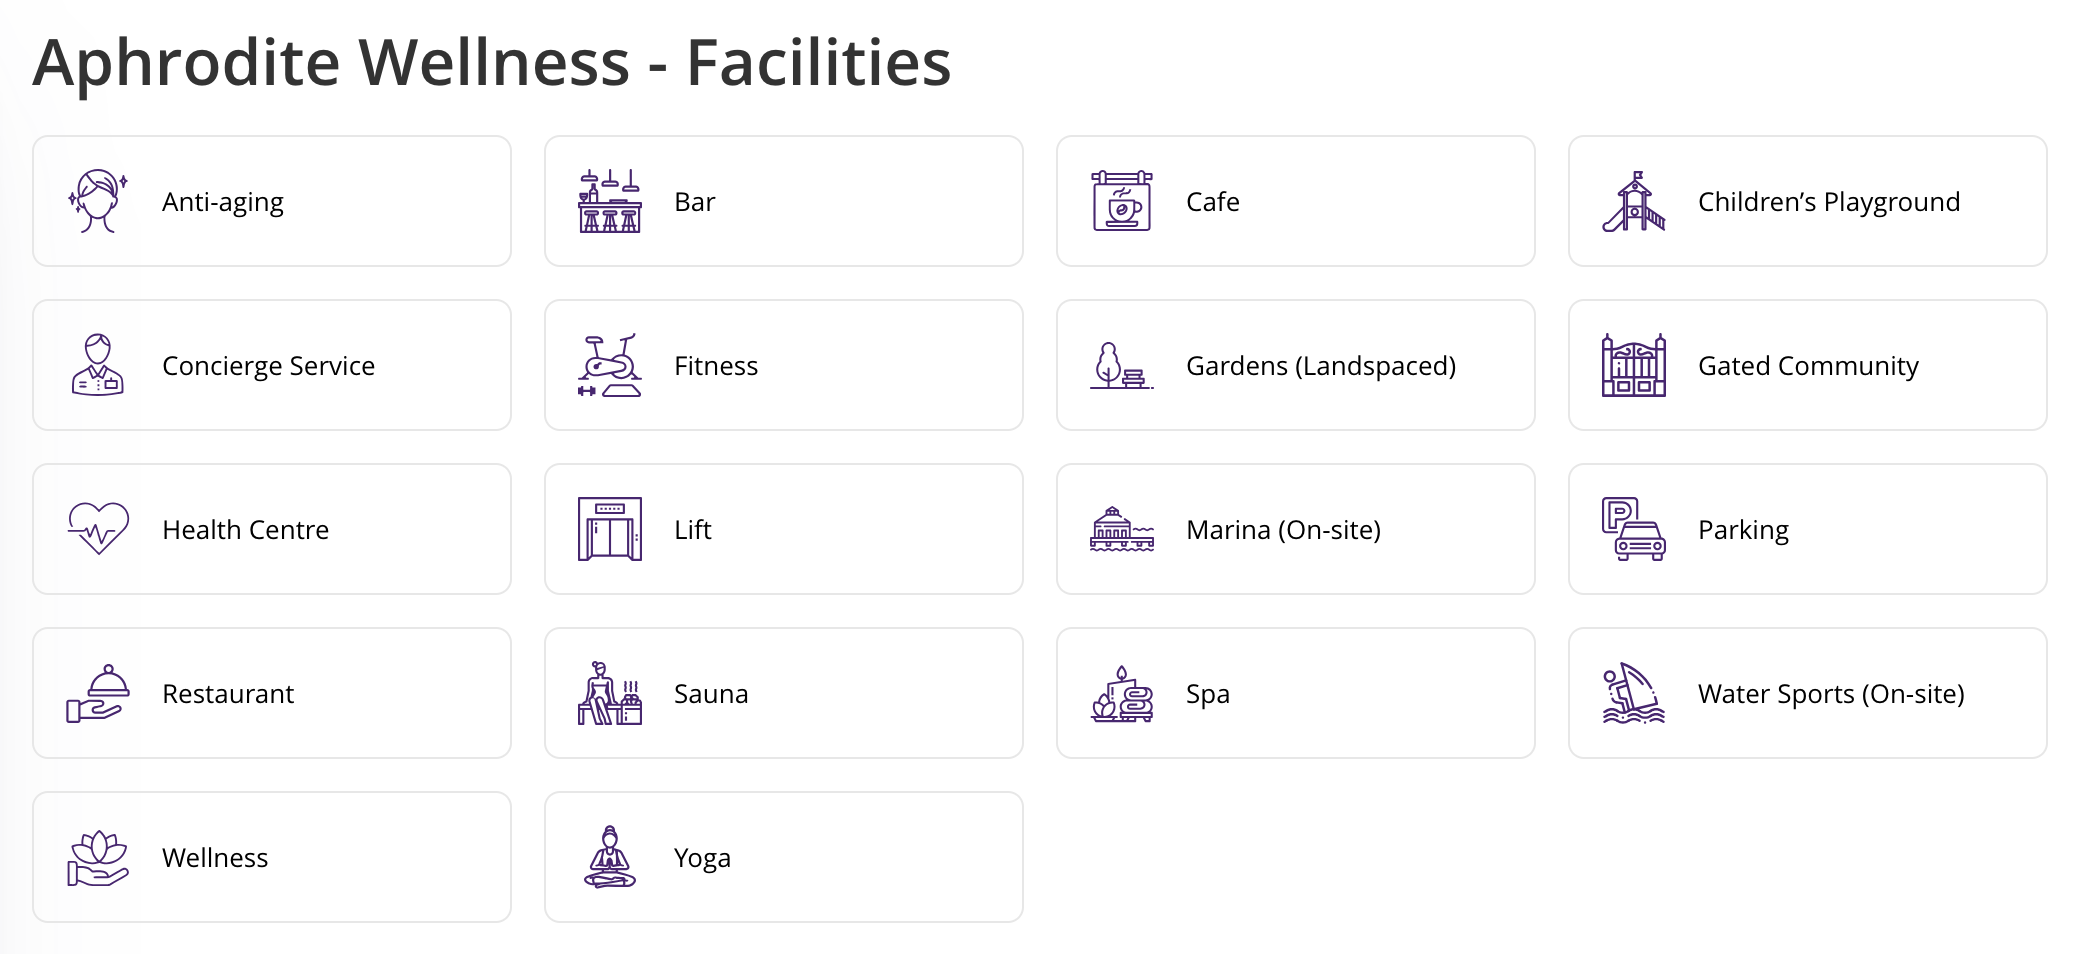Click the Anti-aging face icon
This screenshot has height=954, width=2080.
[x=98, y=201]
